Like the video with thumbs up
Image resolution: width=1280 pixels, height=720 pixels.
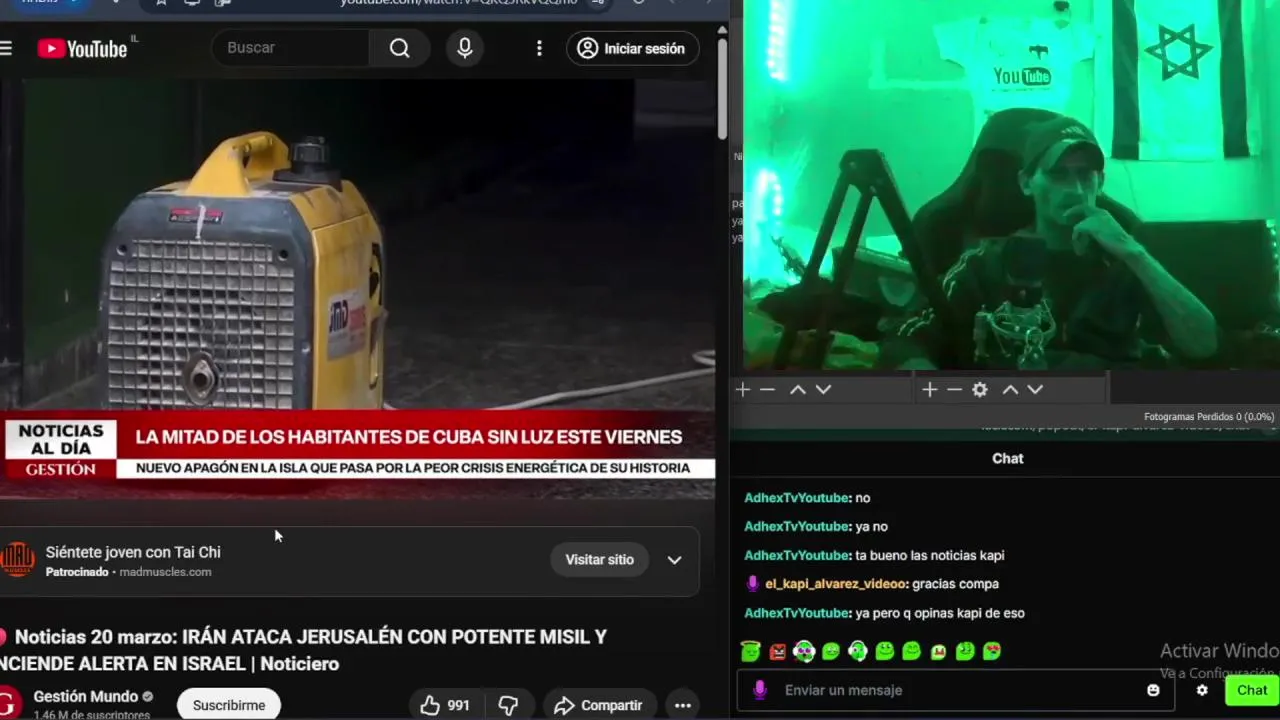tap(445, 705)
